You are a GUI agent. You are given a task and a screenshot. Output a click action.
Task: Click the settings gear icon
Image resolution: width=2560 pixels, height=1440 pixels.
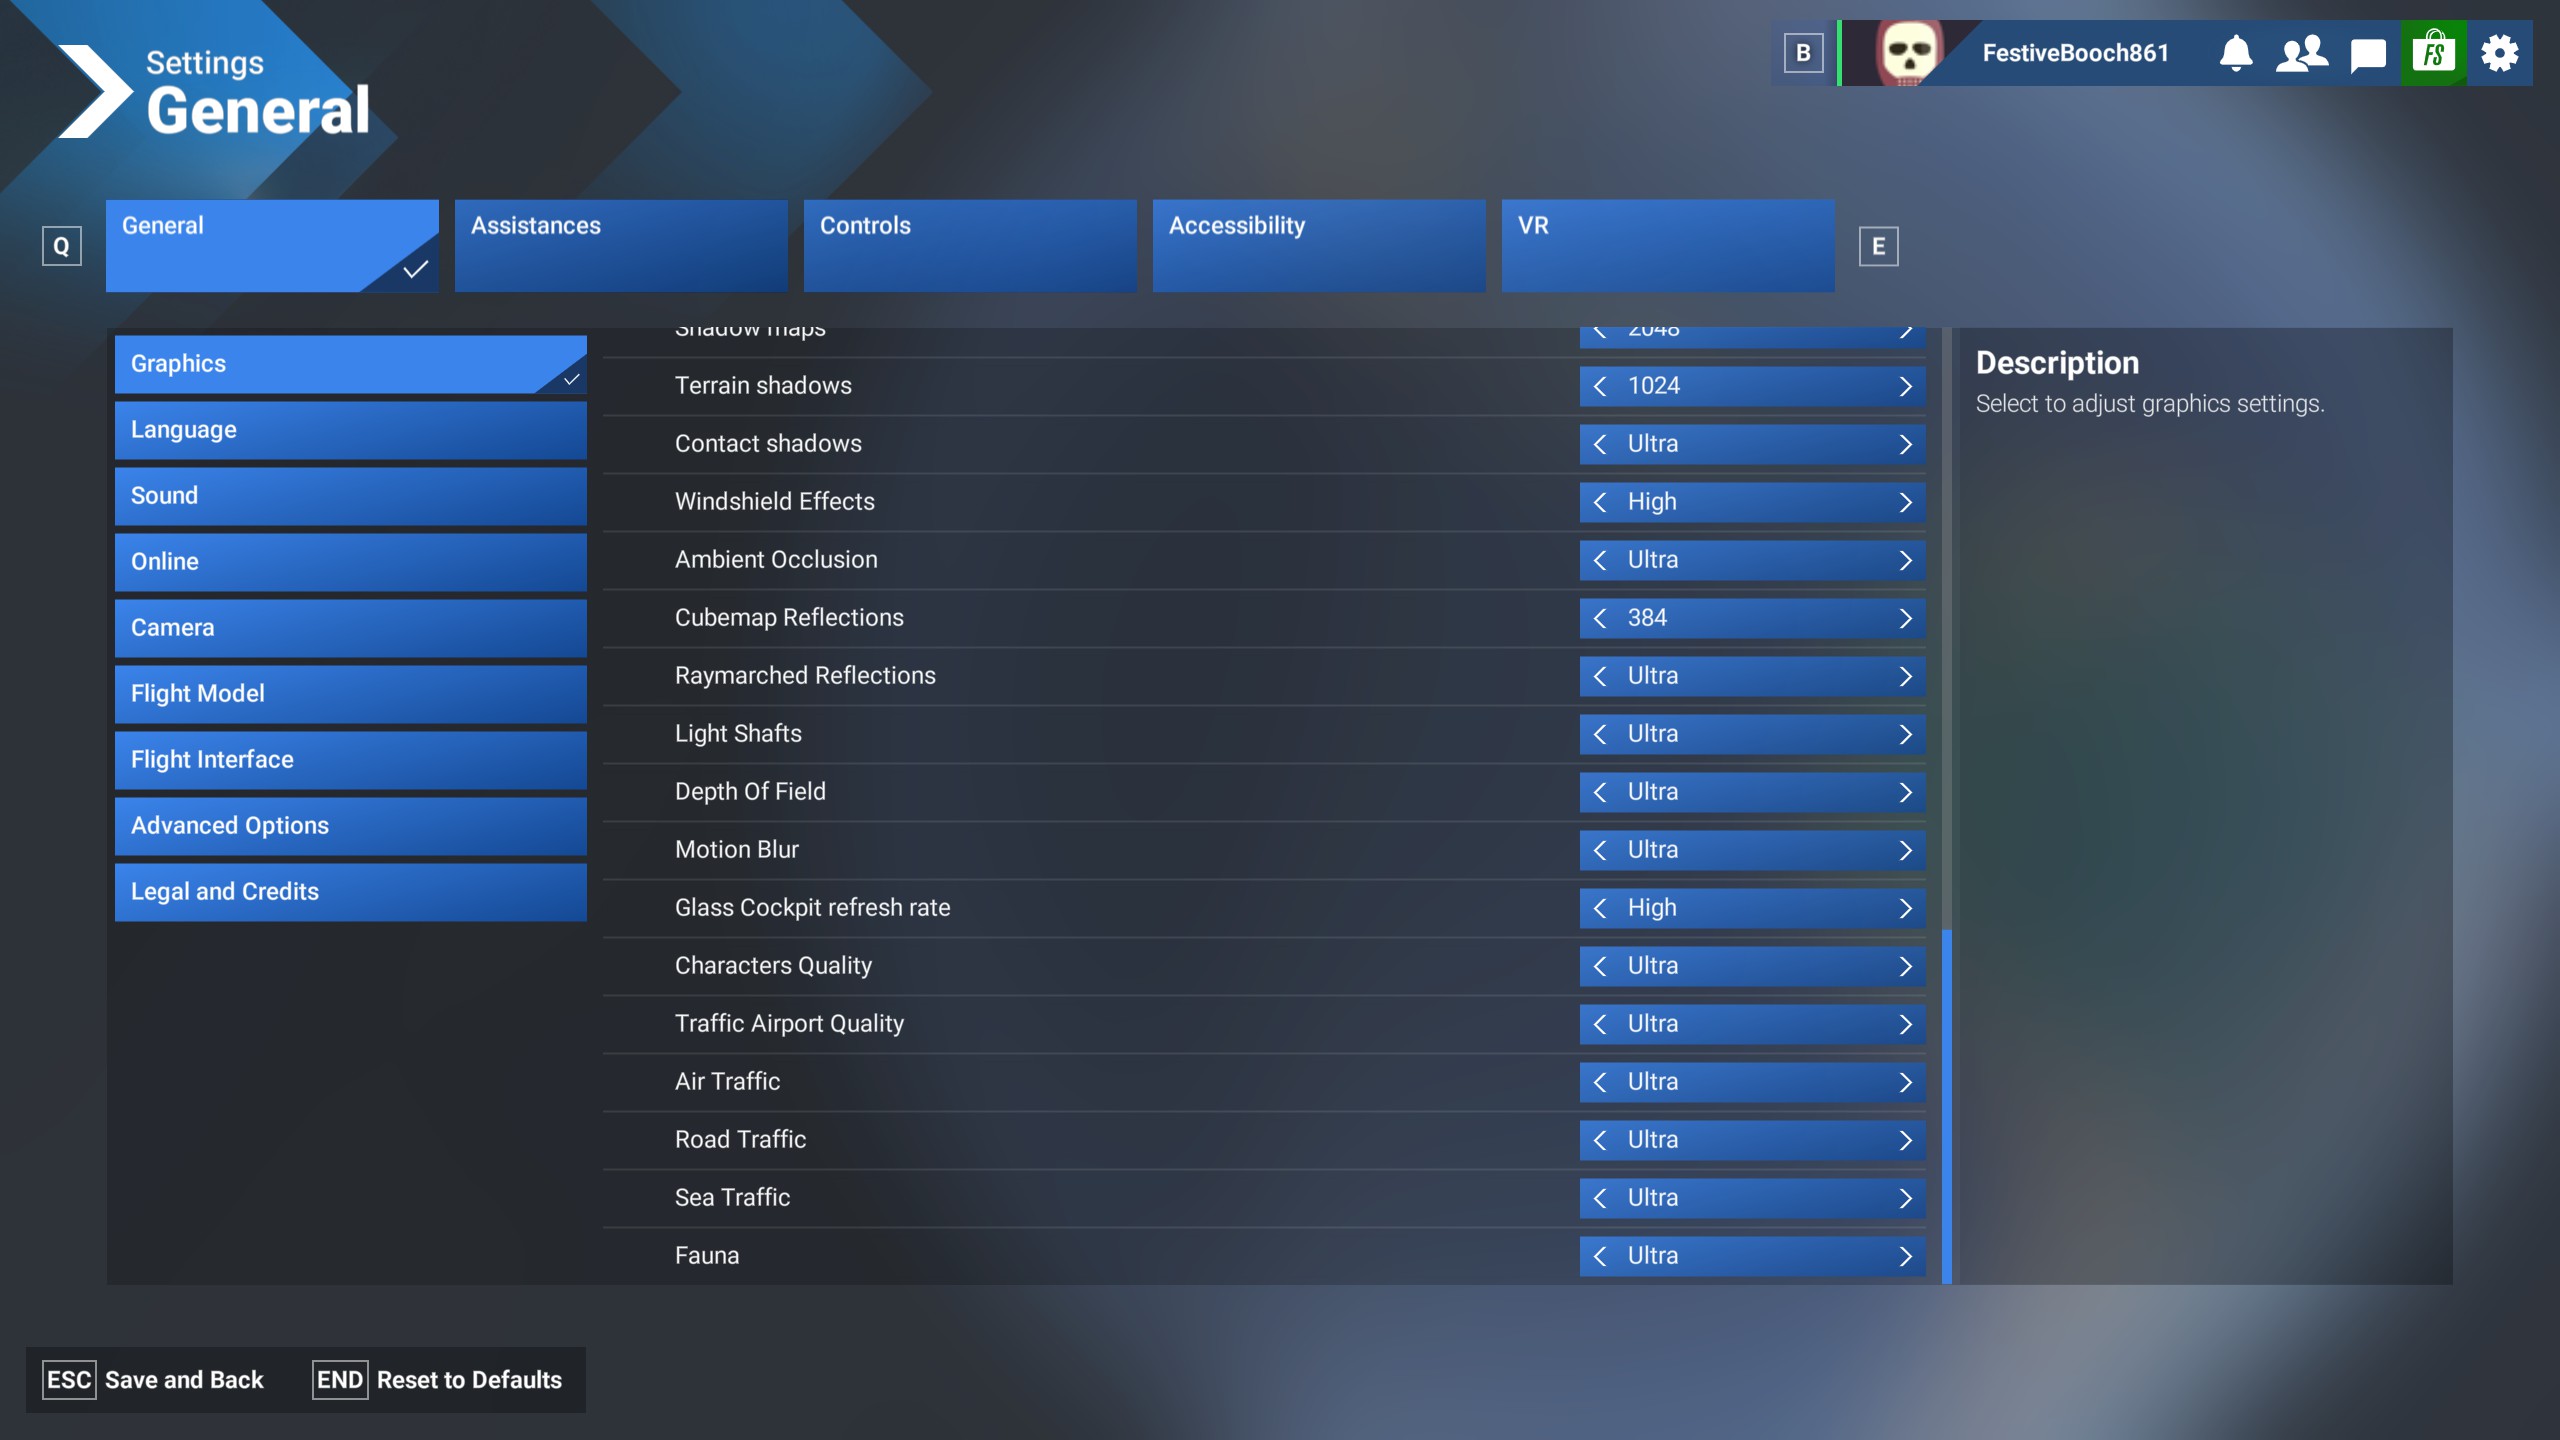(x=2499, y=53)
